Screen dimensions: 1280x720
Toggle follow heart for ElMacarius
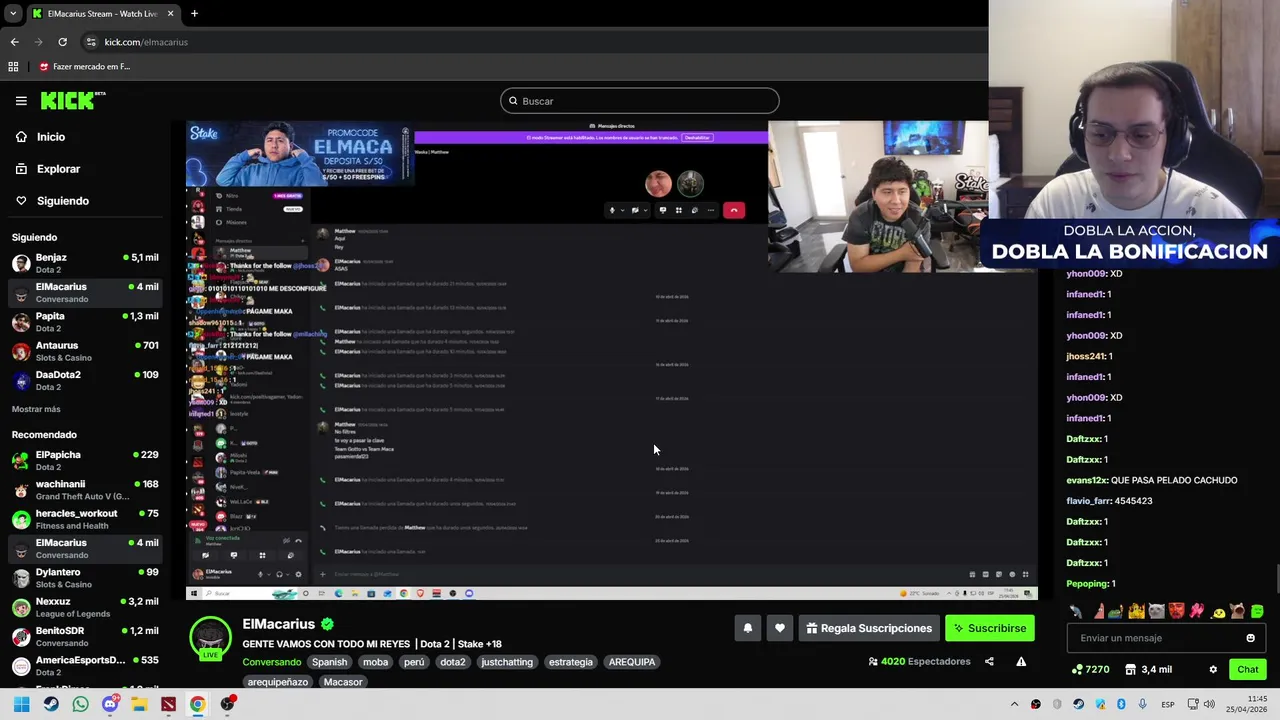click(x=779, y=628)
